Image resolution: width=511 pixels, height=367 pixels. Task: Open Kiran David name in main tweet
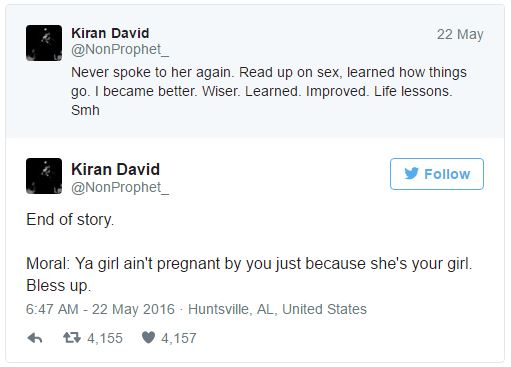pyautogui.click(x=115, y=169)
